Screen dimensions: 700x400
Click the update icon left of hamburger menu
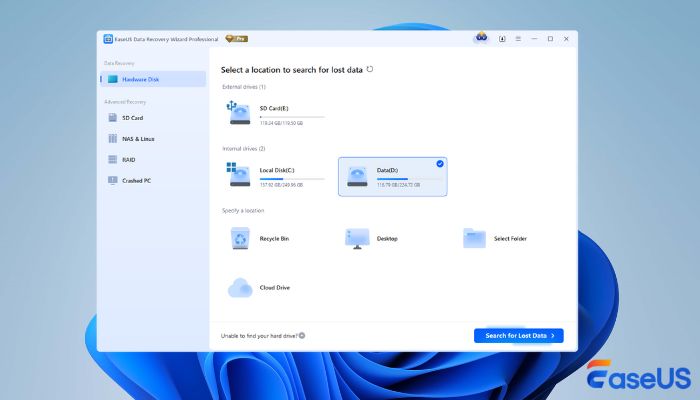click(502, 38)
